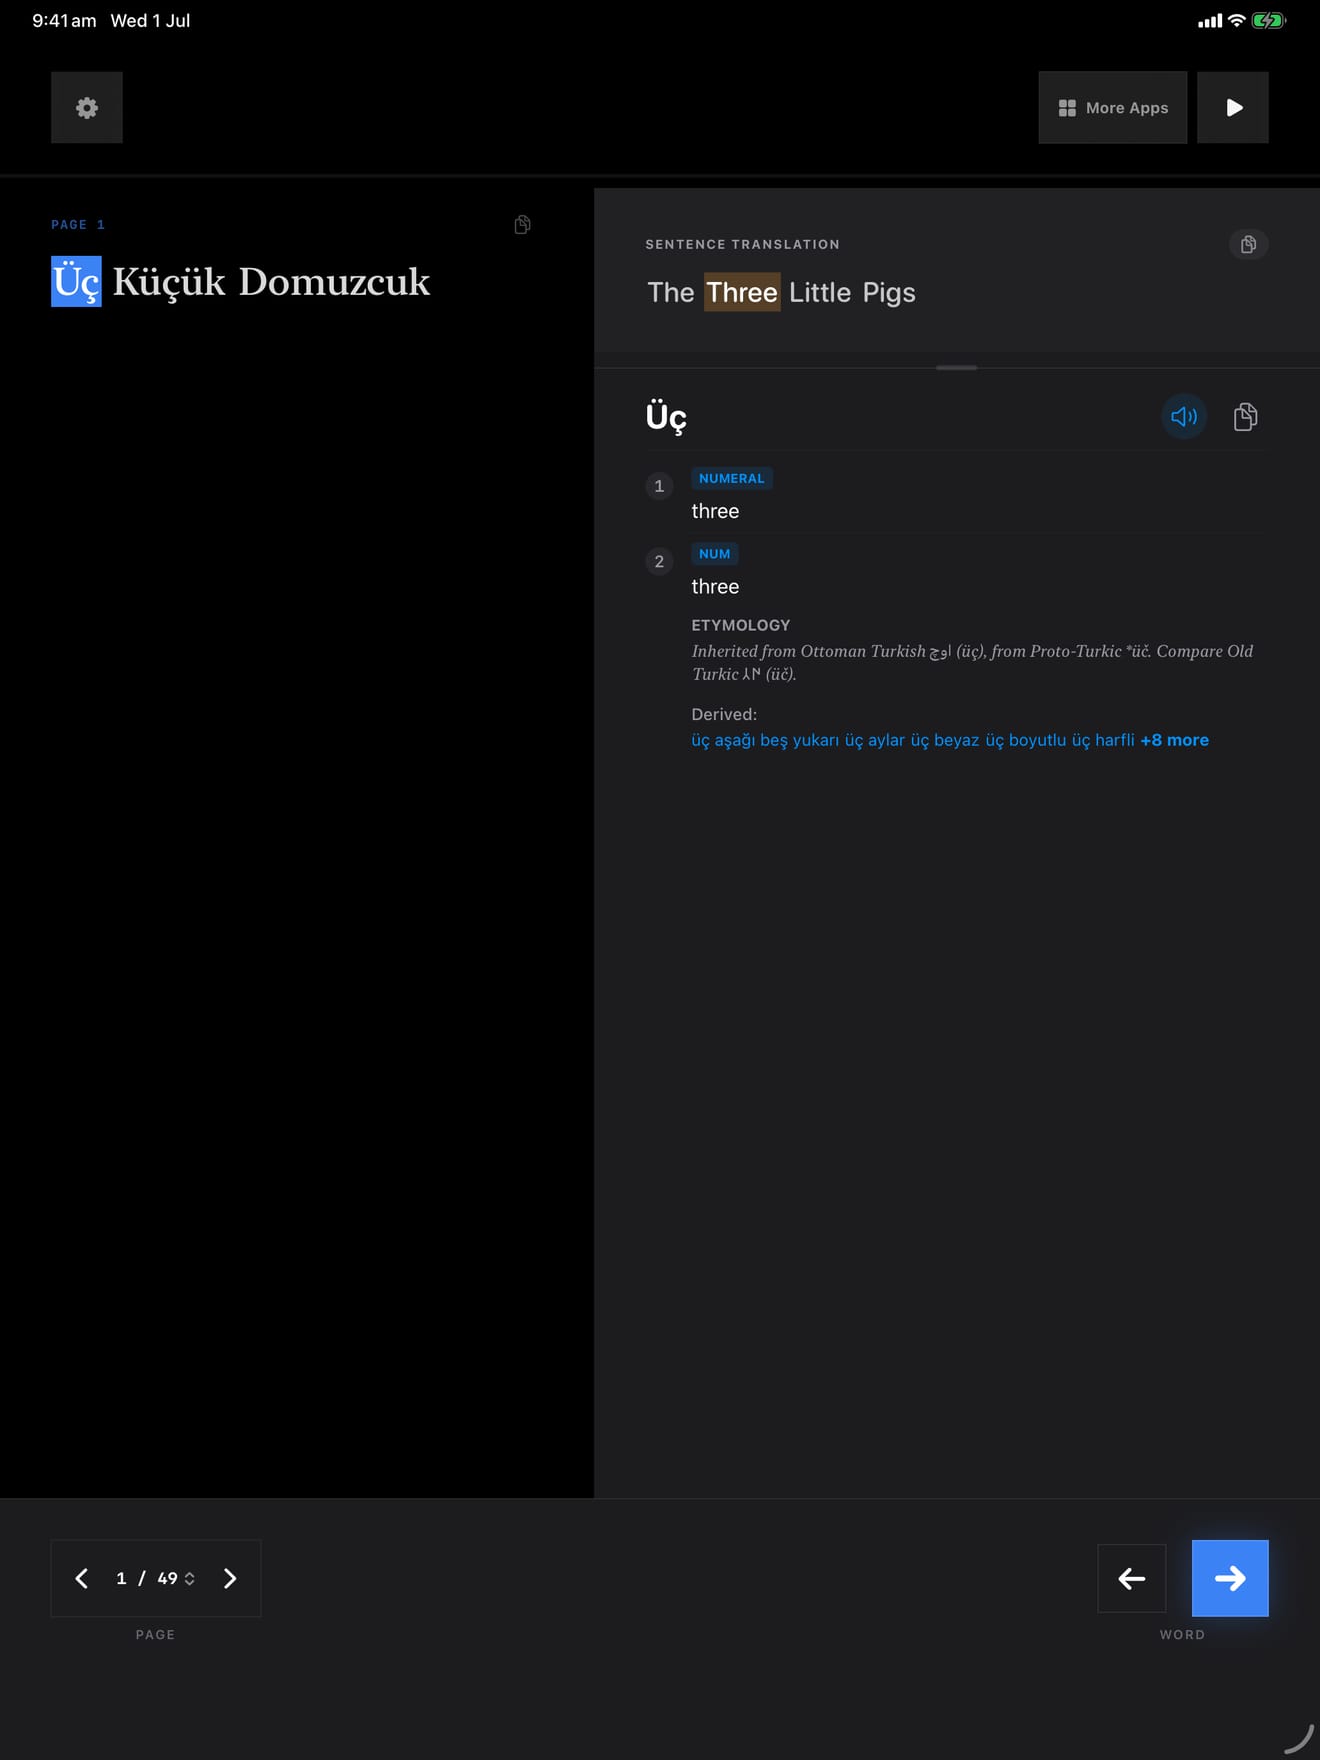Start playback with the play button
The width and height of the screenshot is (1320, 1760).
click(x=1233, y=107)
